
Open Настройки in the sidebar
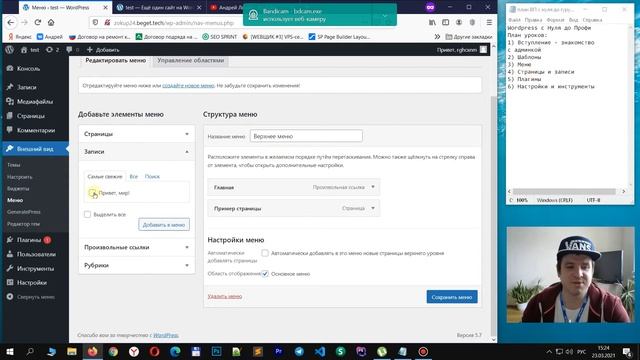tap(31, 282)
